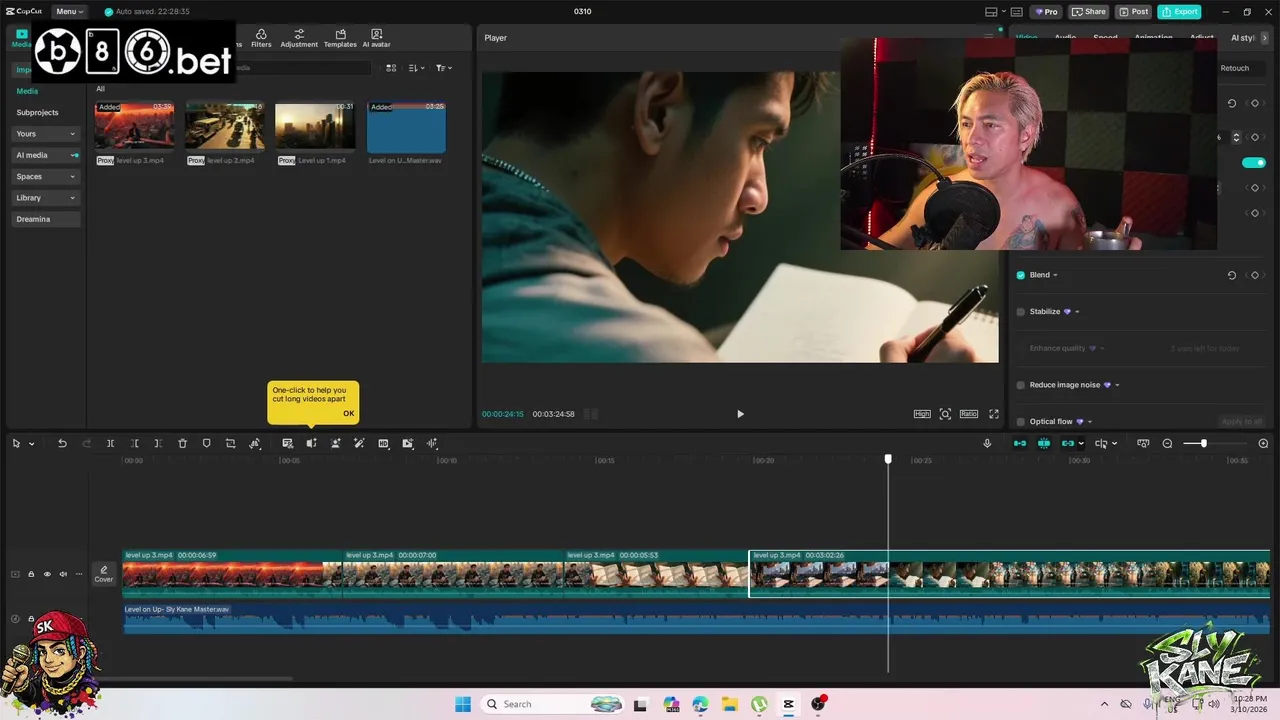
Task: Toggle the Blend checkbox
Action: tap(1020, 275)
